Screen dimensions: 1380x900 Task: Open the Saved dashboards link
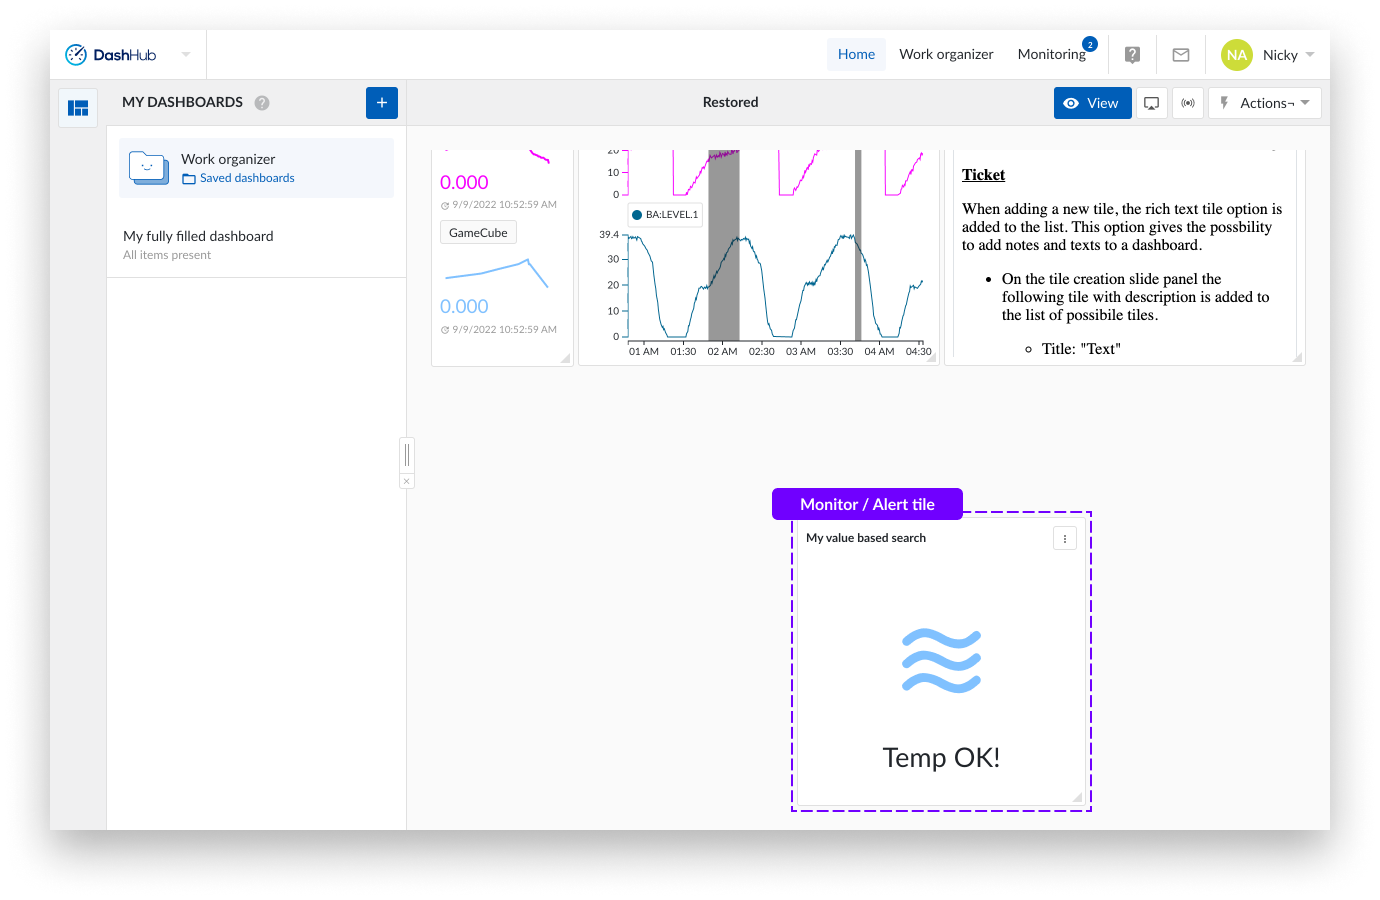click(247, 178)
